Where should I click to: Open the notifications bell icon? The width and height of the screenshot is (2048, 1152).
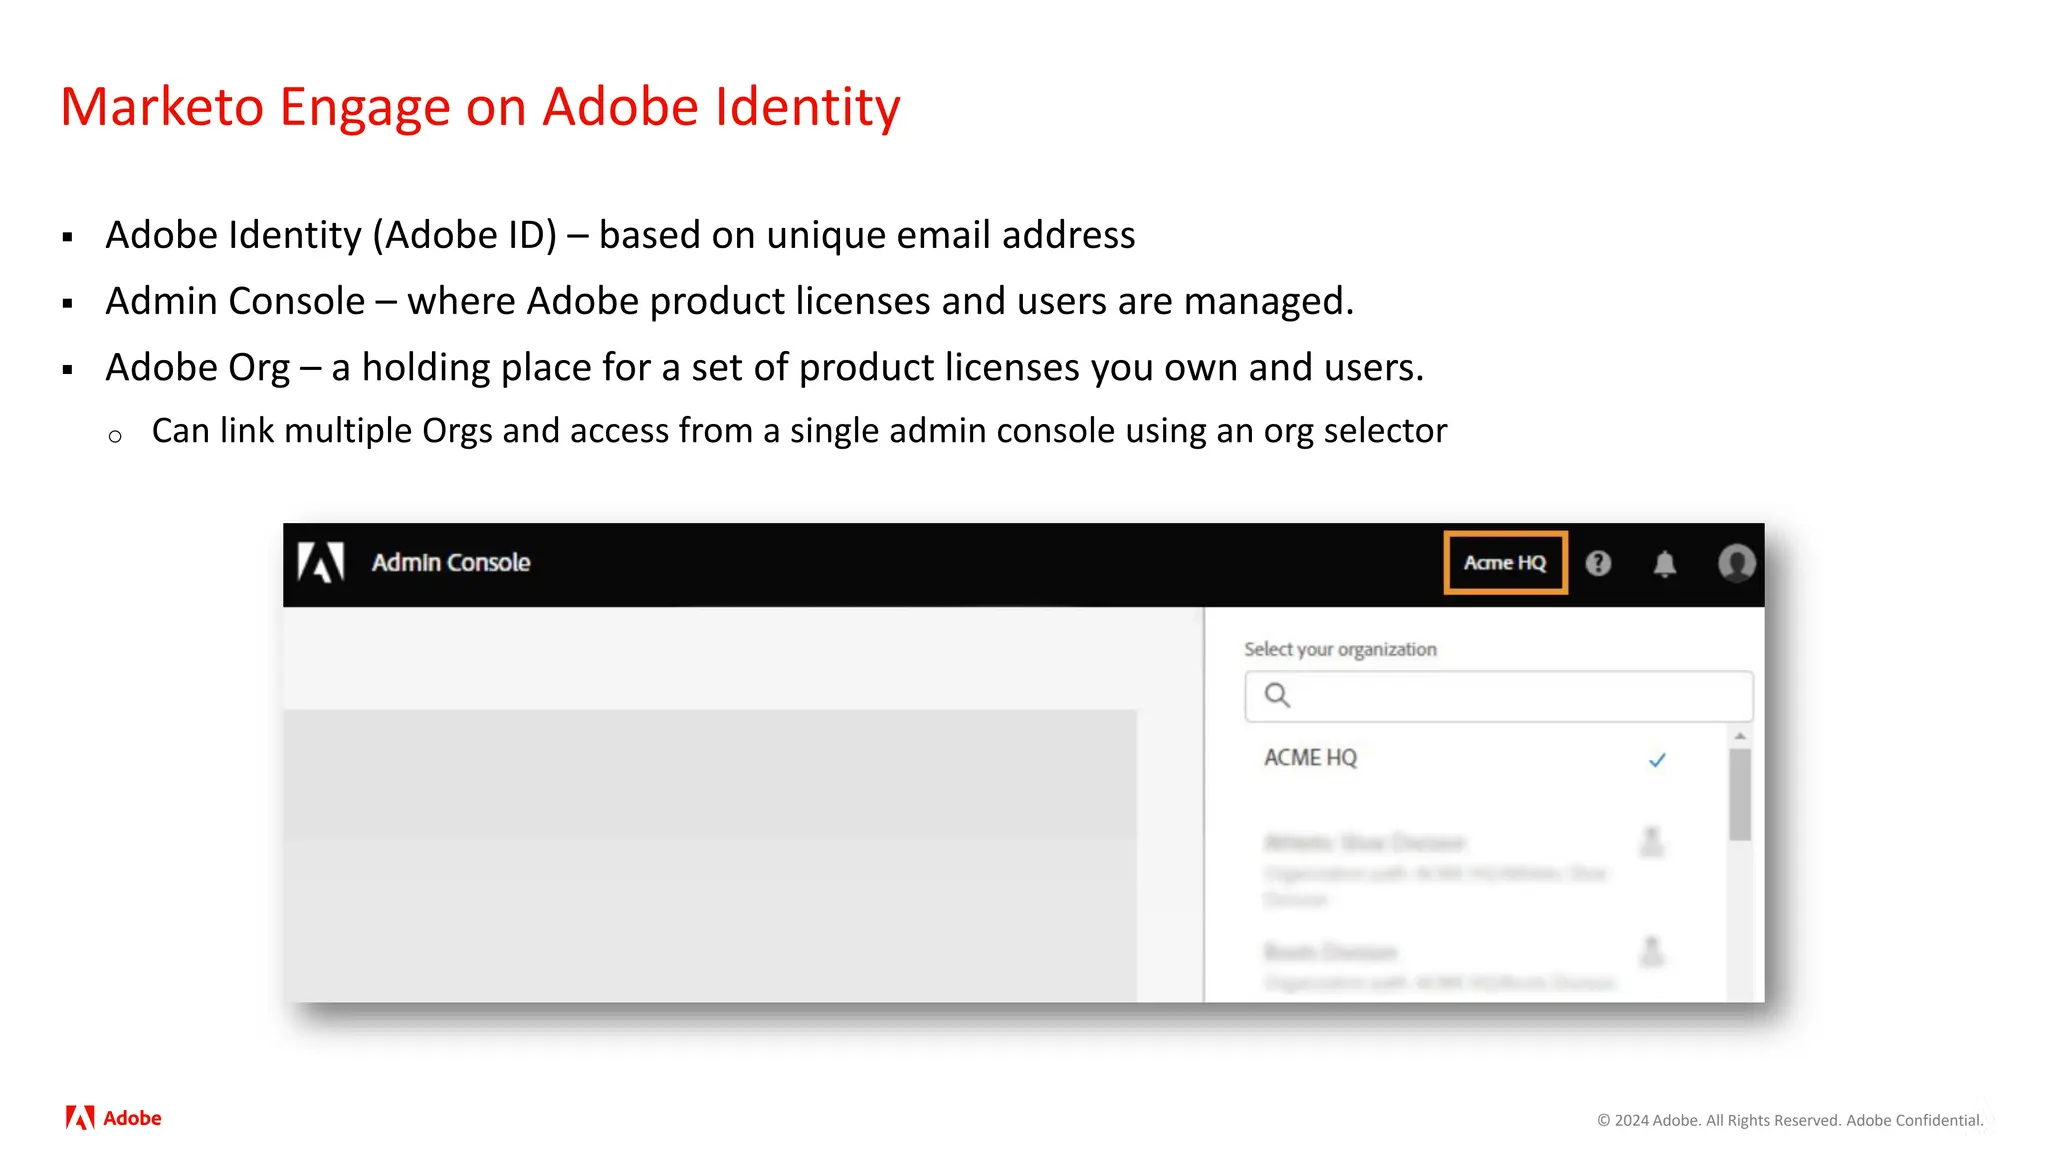pyautogui.click(x=1664, y=564)
